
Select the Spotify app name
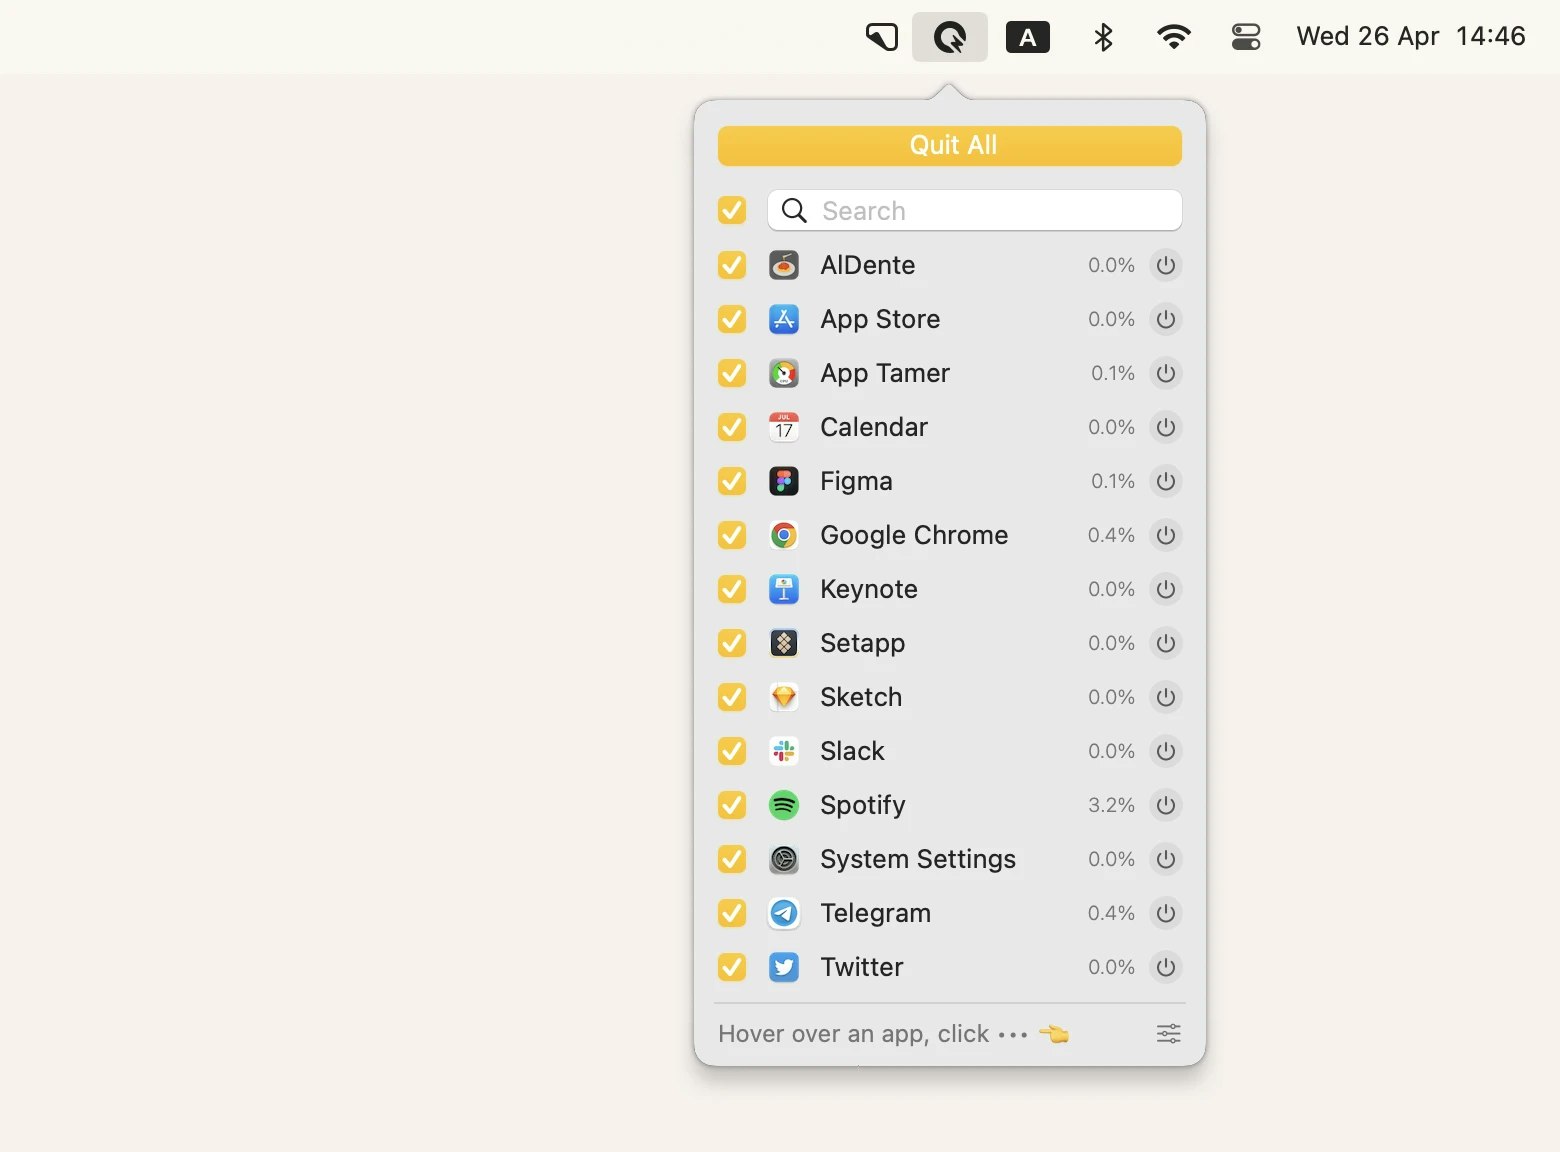[x=863, y=805]
